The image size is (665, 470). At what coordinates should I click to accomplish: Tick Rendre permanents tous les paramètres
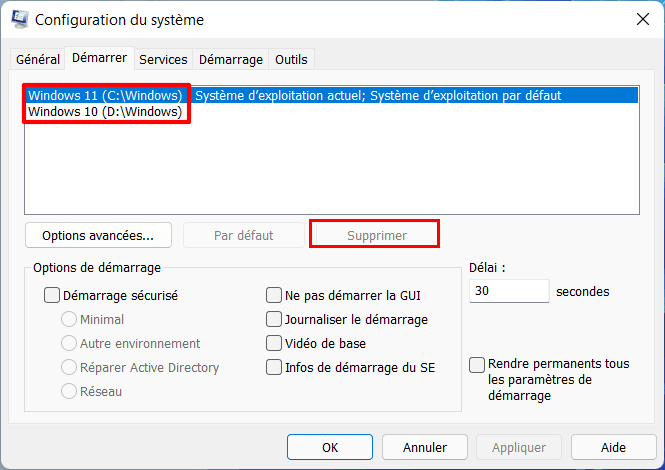(x=478, y=364)
